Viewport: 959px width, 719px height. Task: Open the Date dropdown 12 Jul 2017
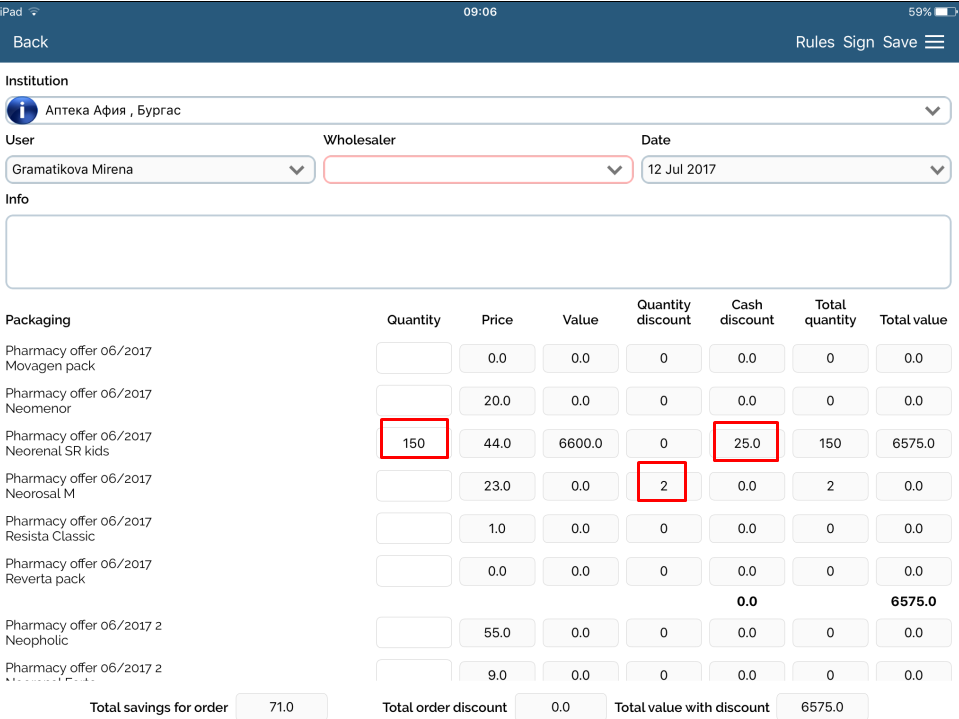[795, 170]
